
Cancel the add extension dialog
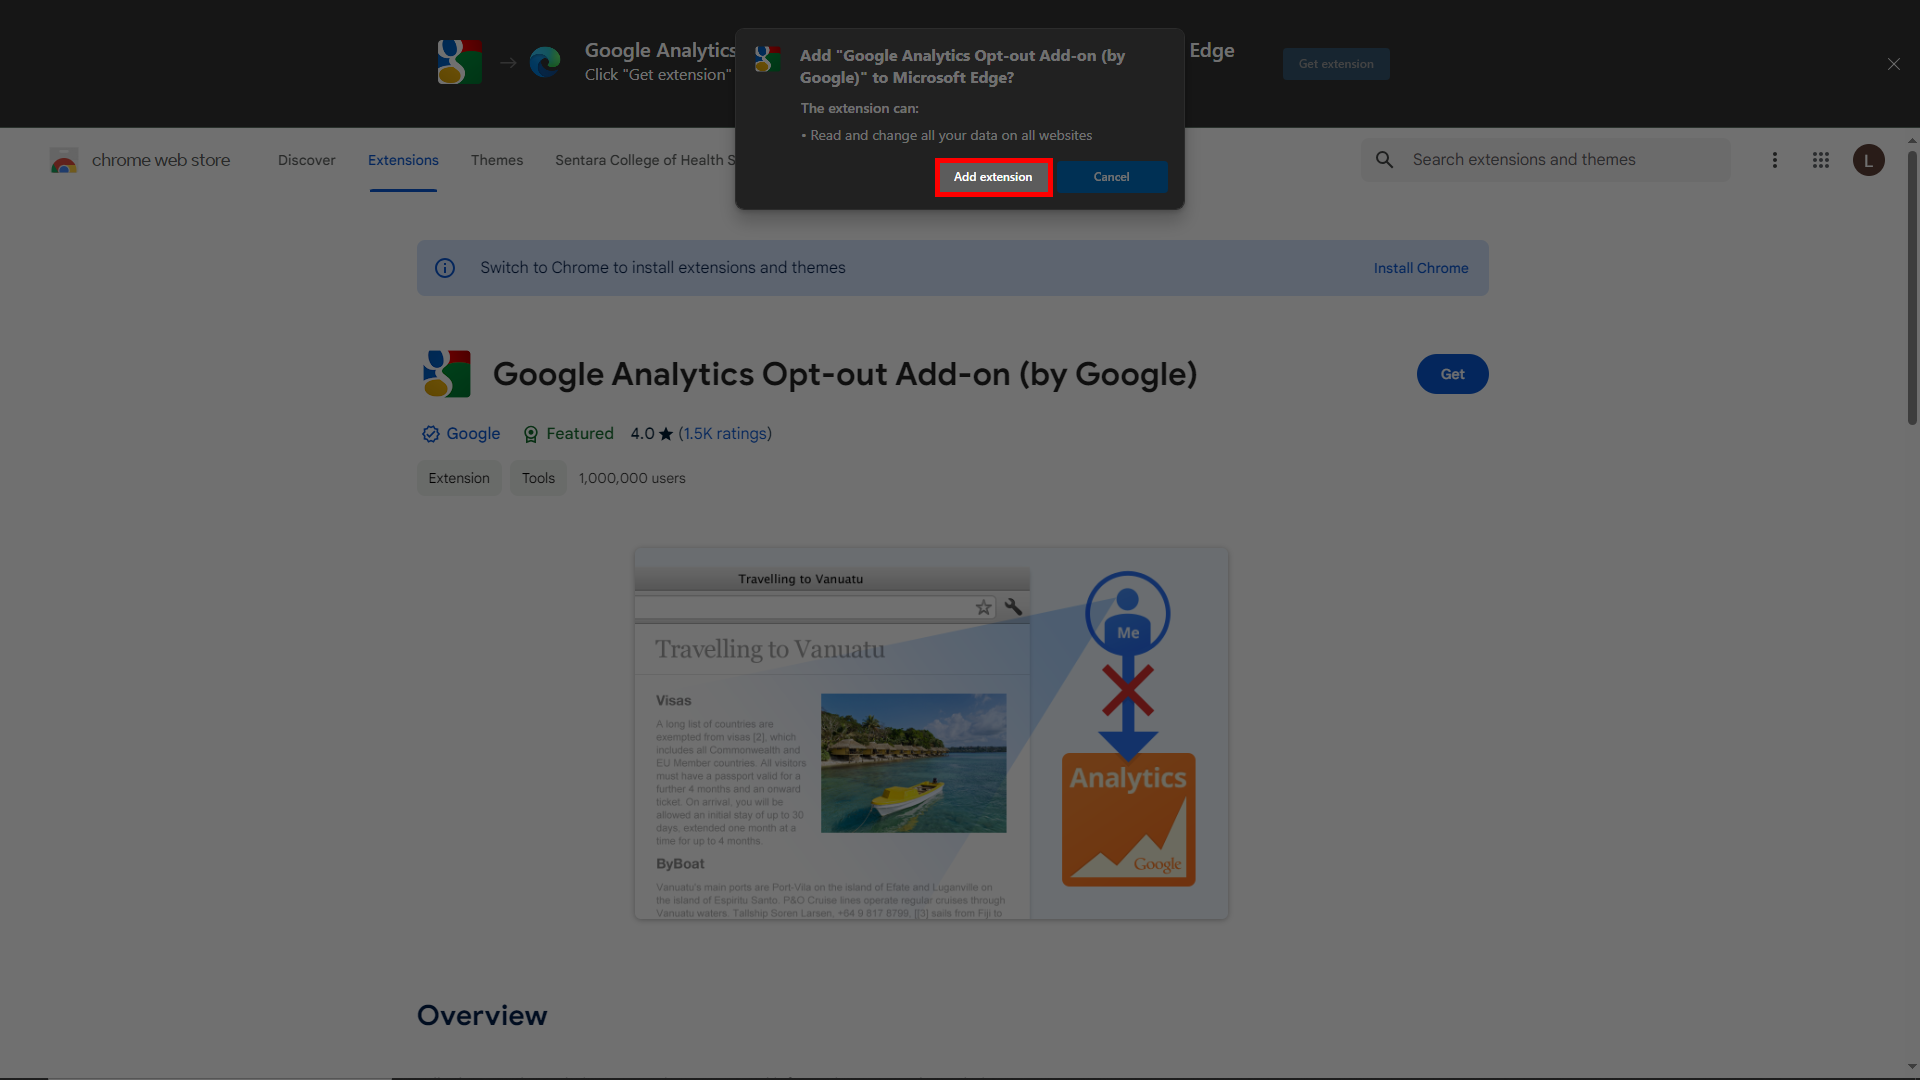(x=1111, y=177)
